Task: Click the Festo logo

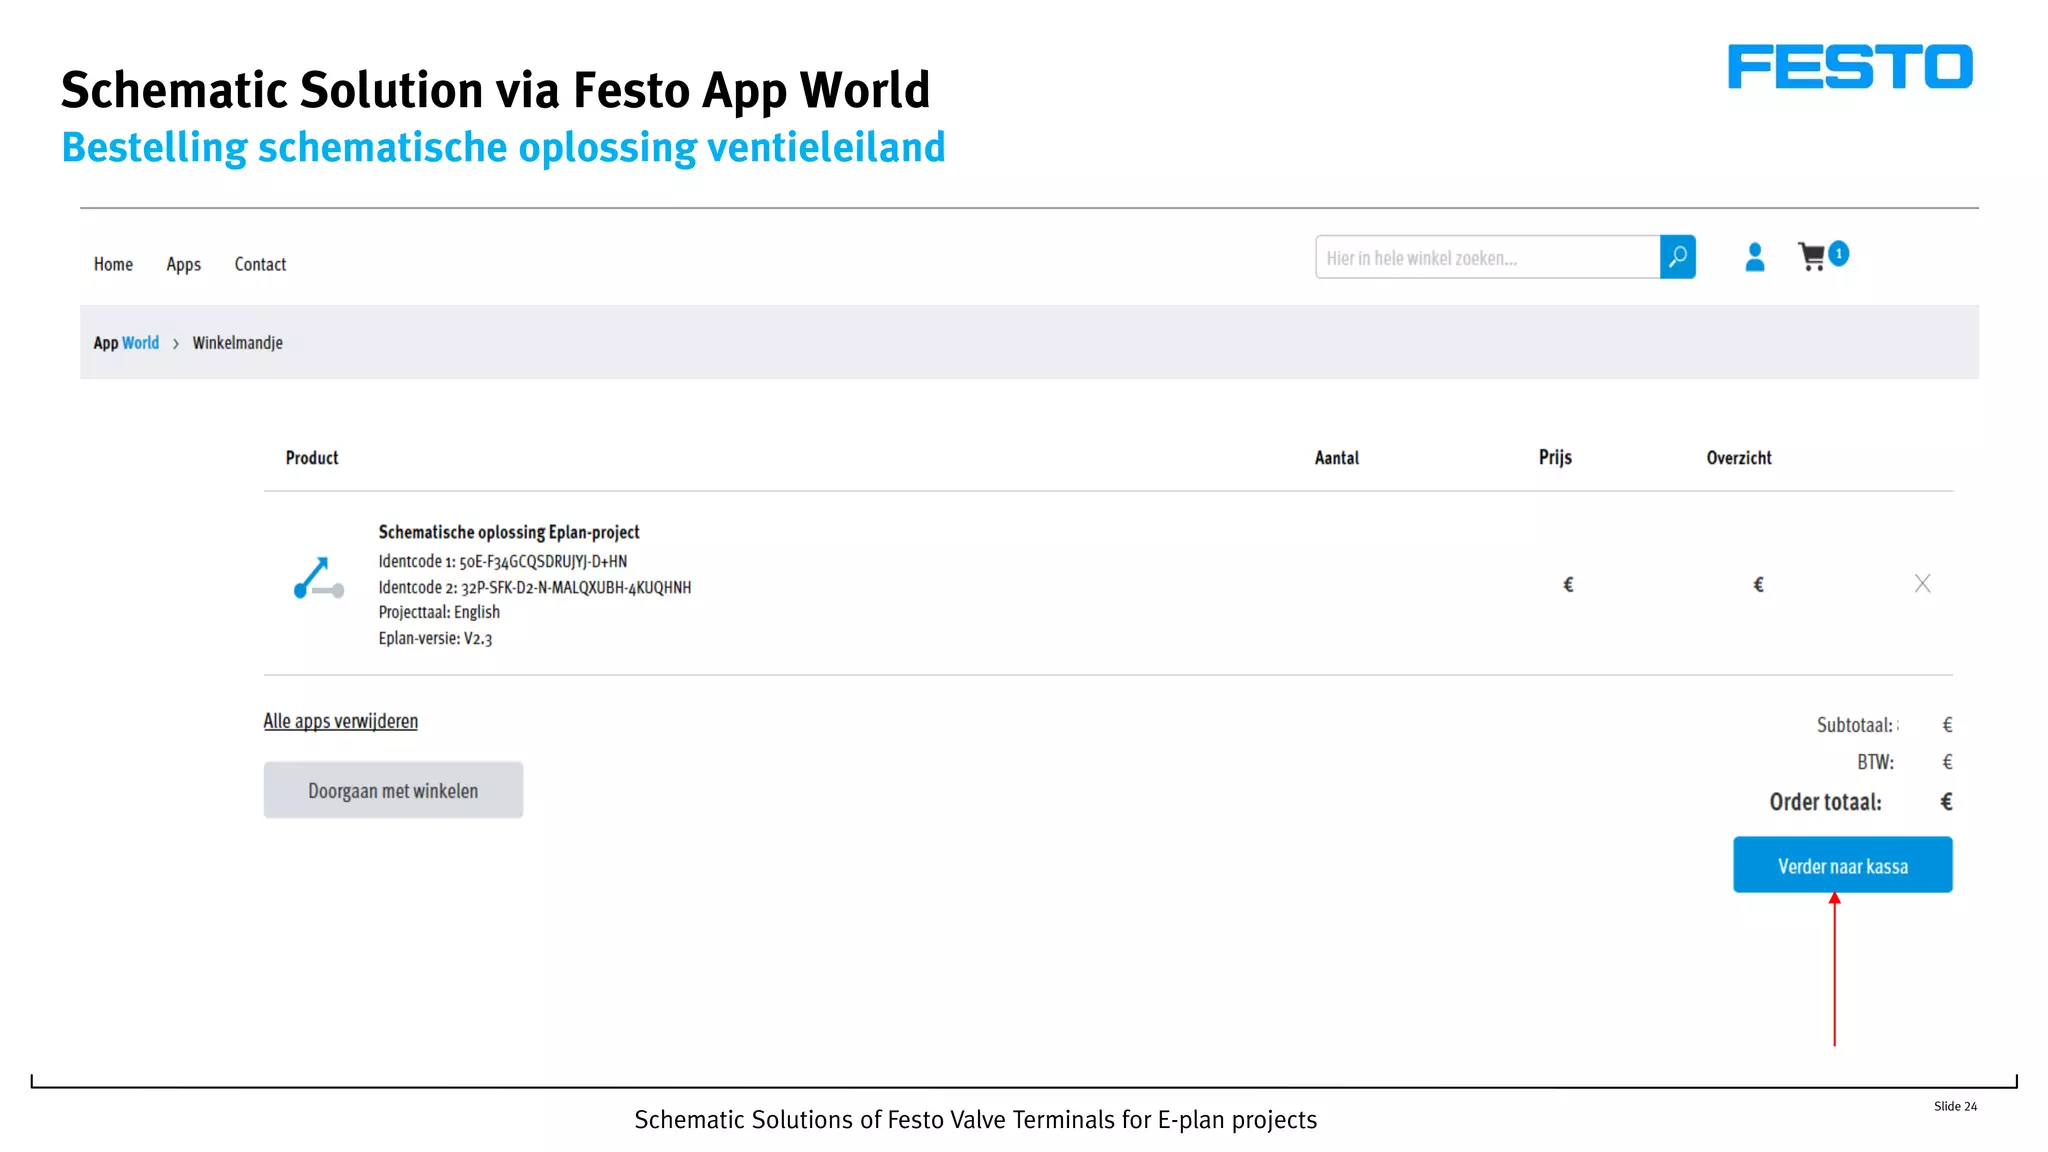Action: (x=1849, y=67)
